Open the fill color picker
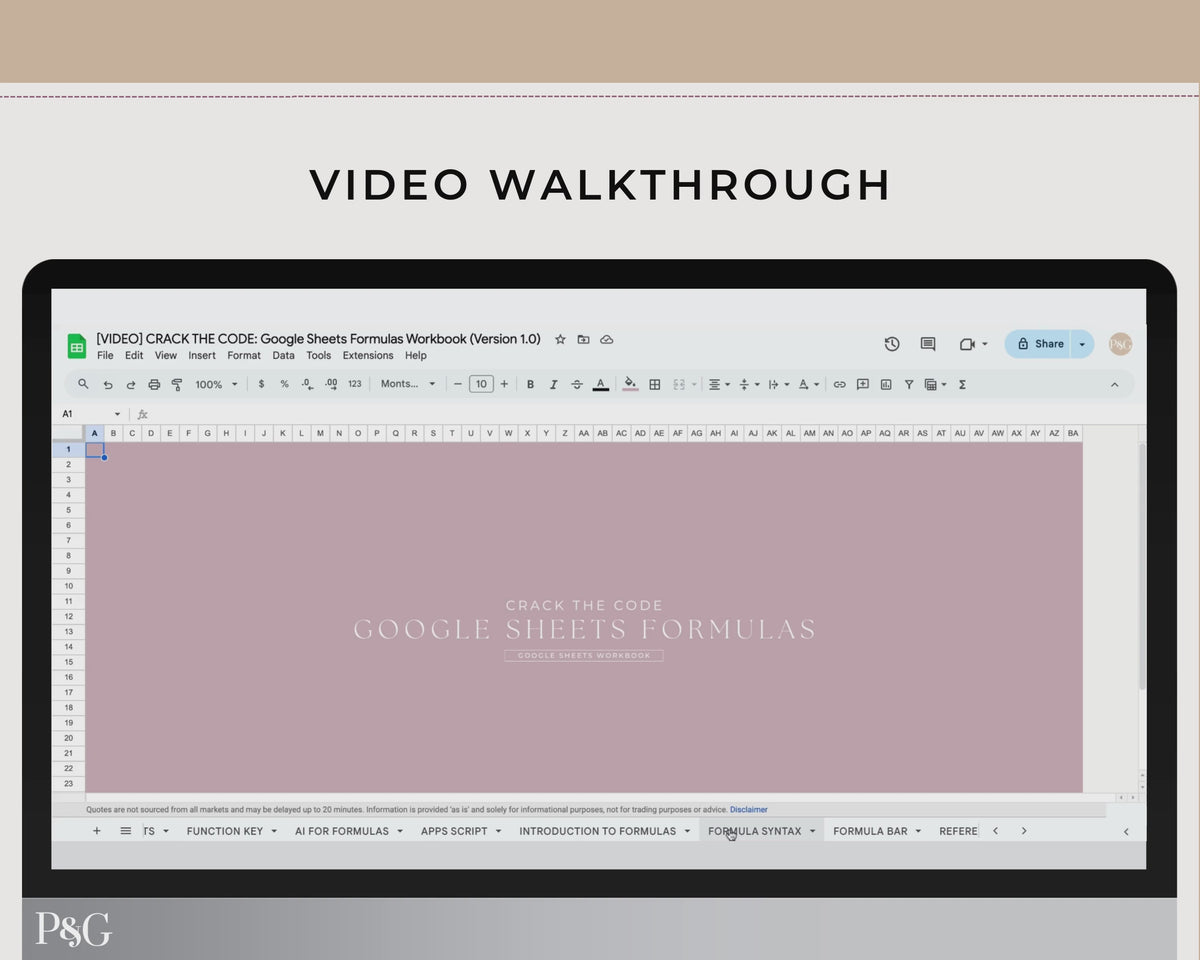1200x960 pixels. [x=630, y=384]
